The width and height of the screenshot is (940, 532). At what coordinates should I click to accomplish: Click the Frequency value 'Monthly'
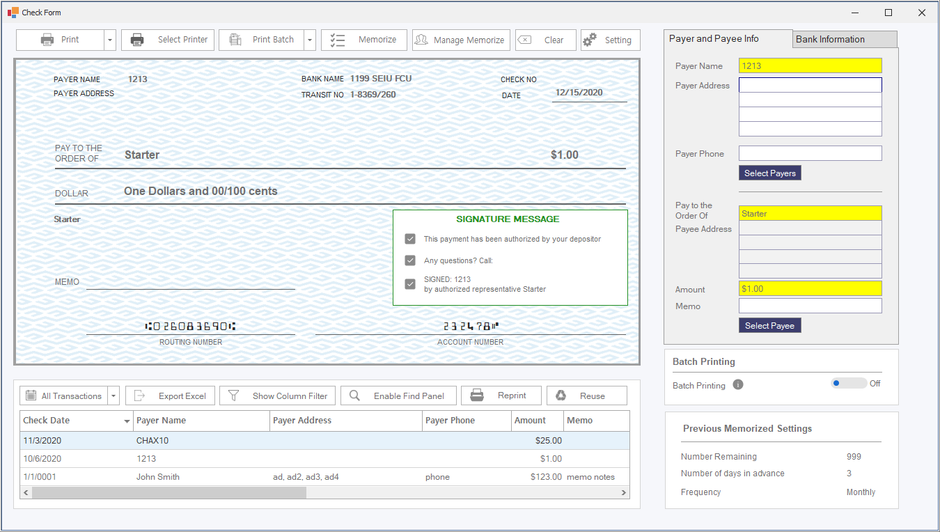coord(860,492)
